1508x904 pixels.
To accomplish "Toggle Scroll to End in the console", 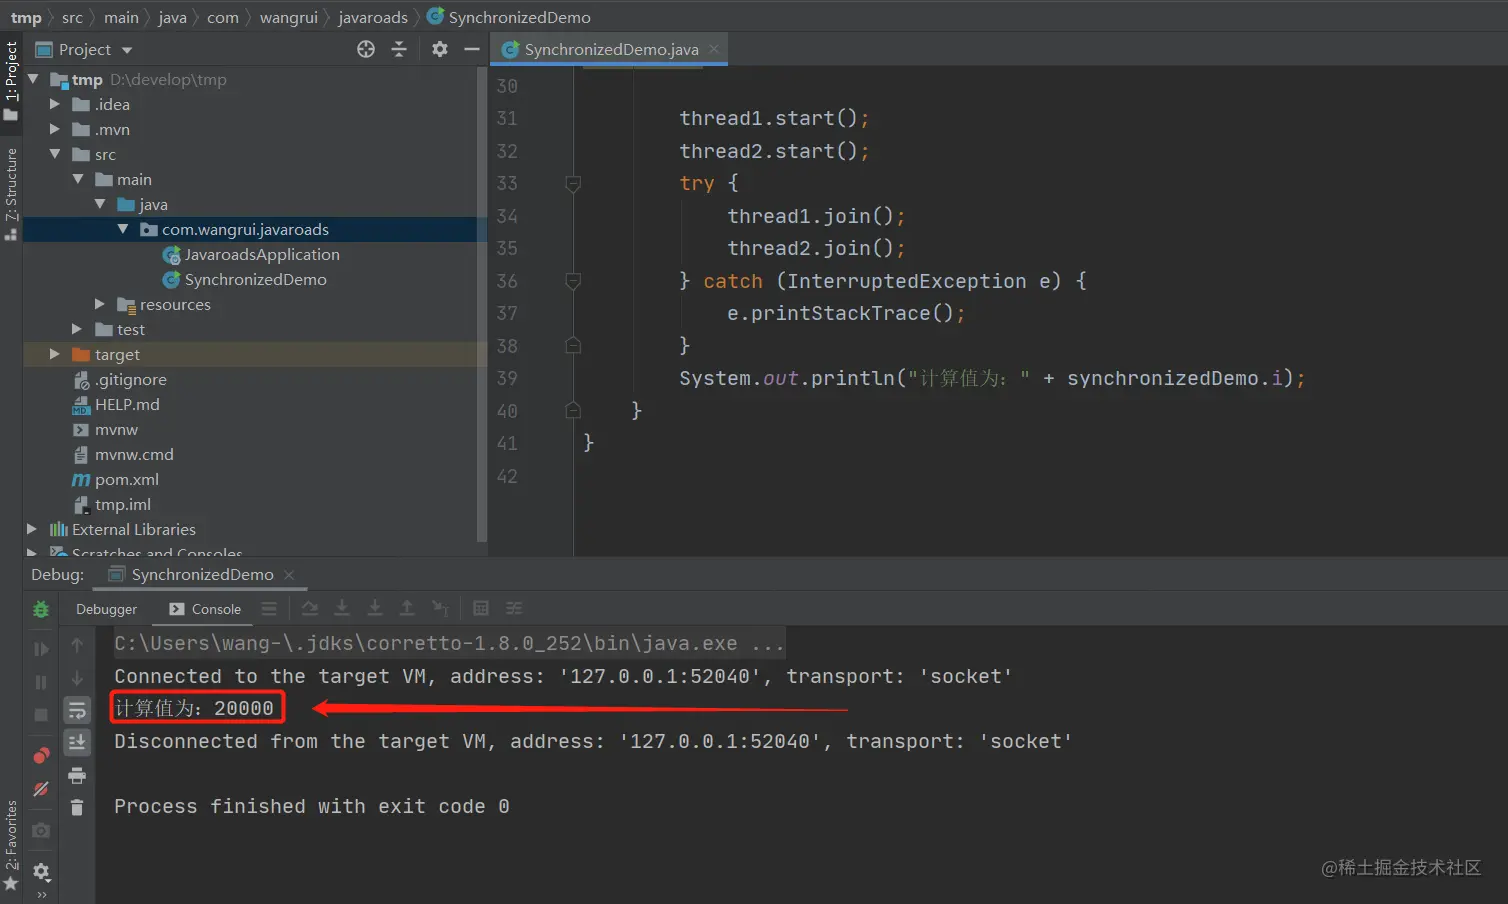I will pos(77,742).
